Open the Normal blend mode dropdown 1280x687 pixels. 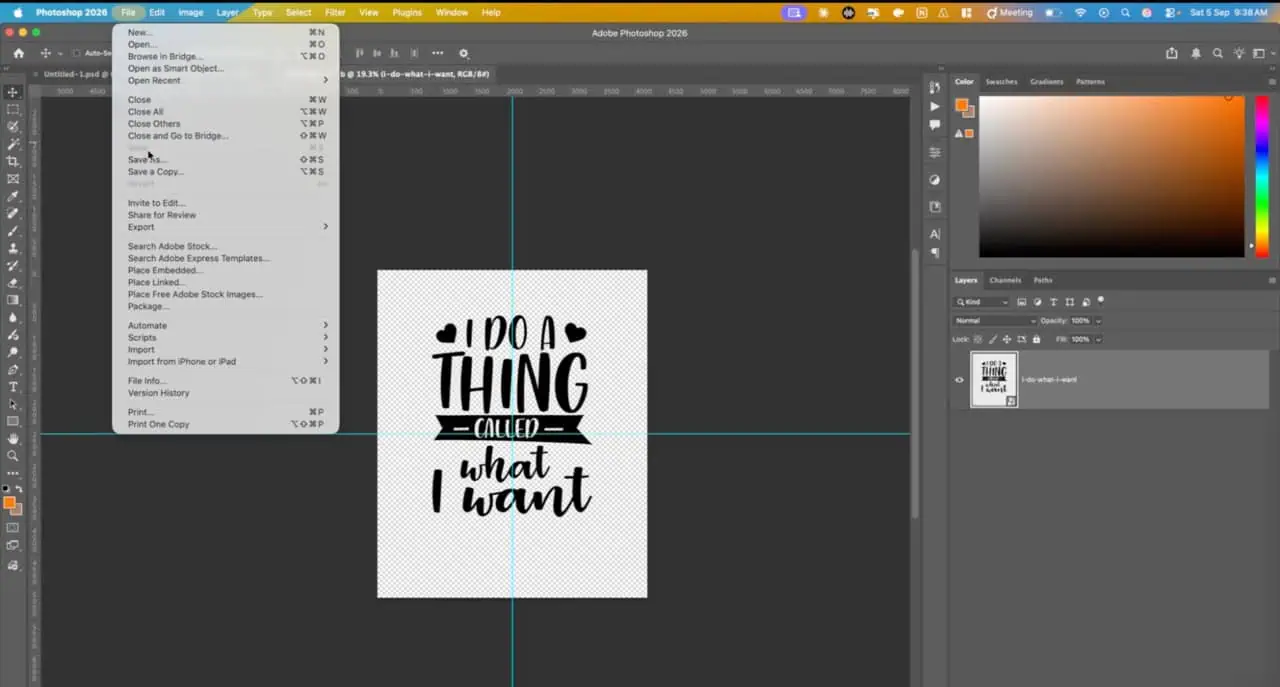[x=995, y=321]
